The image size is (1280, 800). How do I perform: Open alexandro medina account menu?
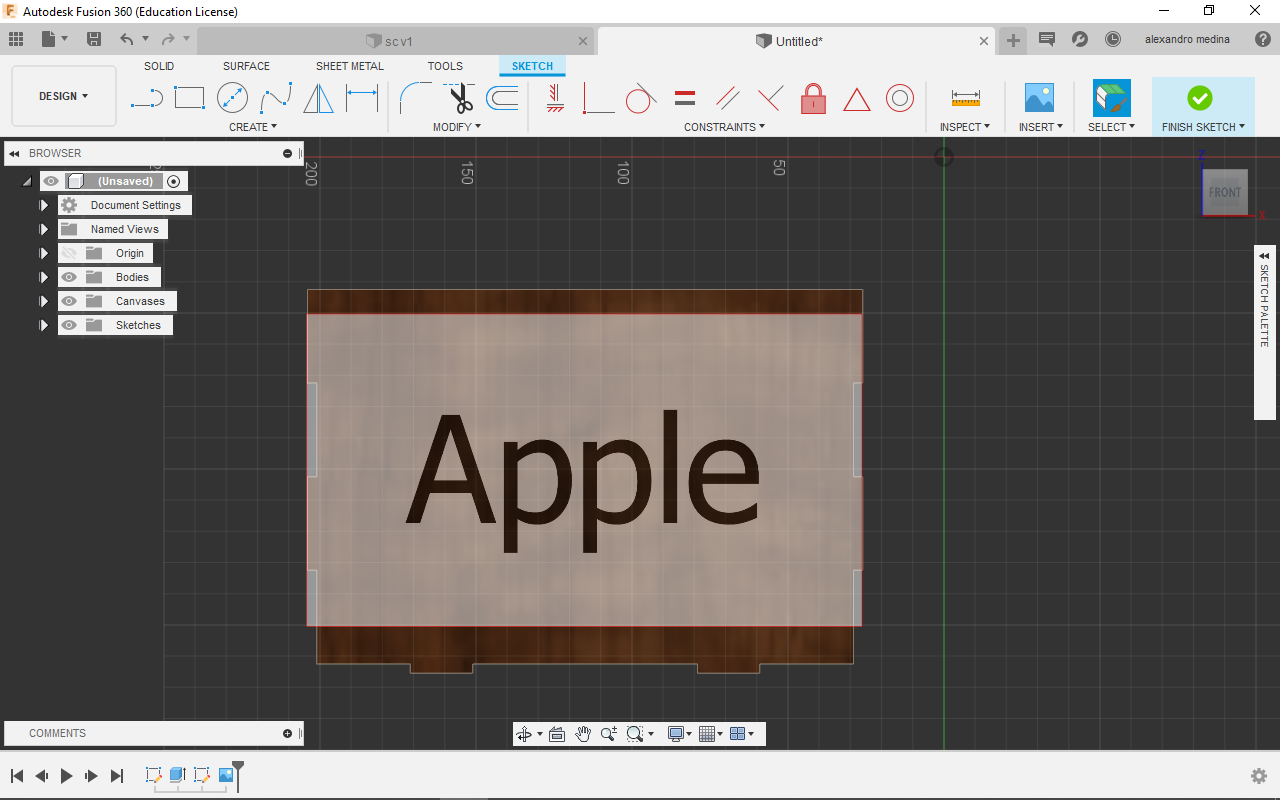coord(1187,40)
